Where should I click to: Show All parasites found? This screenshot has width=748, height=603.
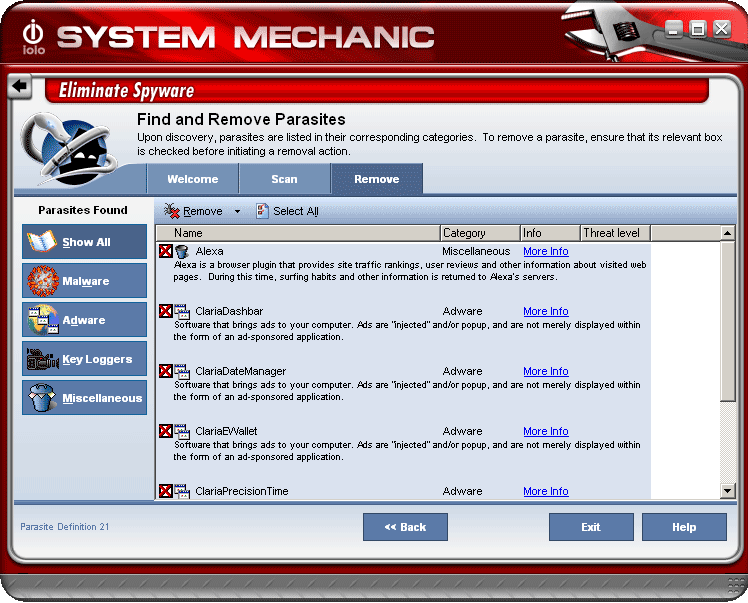(x=84, y=242)
